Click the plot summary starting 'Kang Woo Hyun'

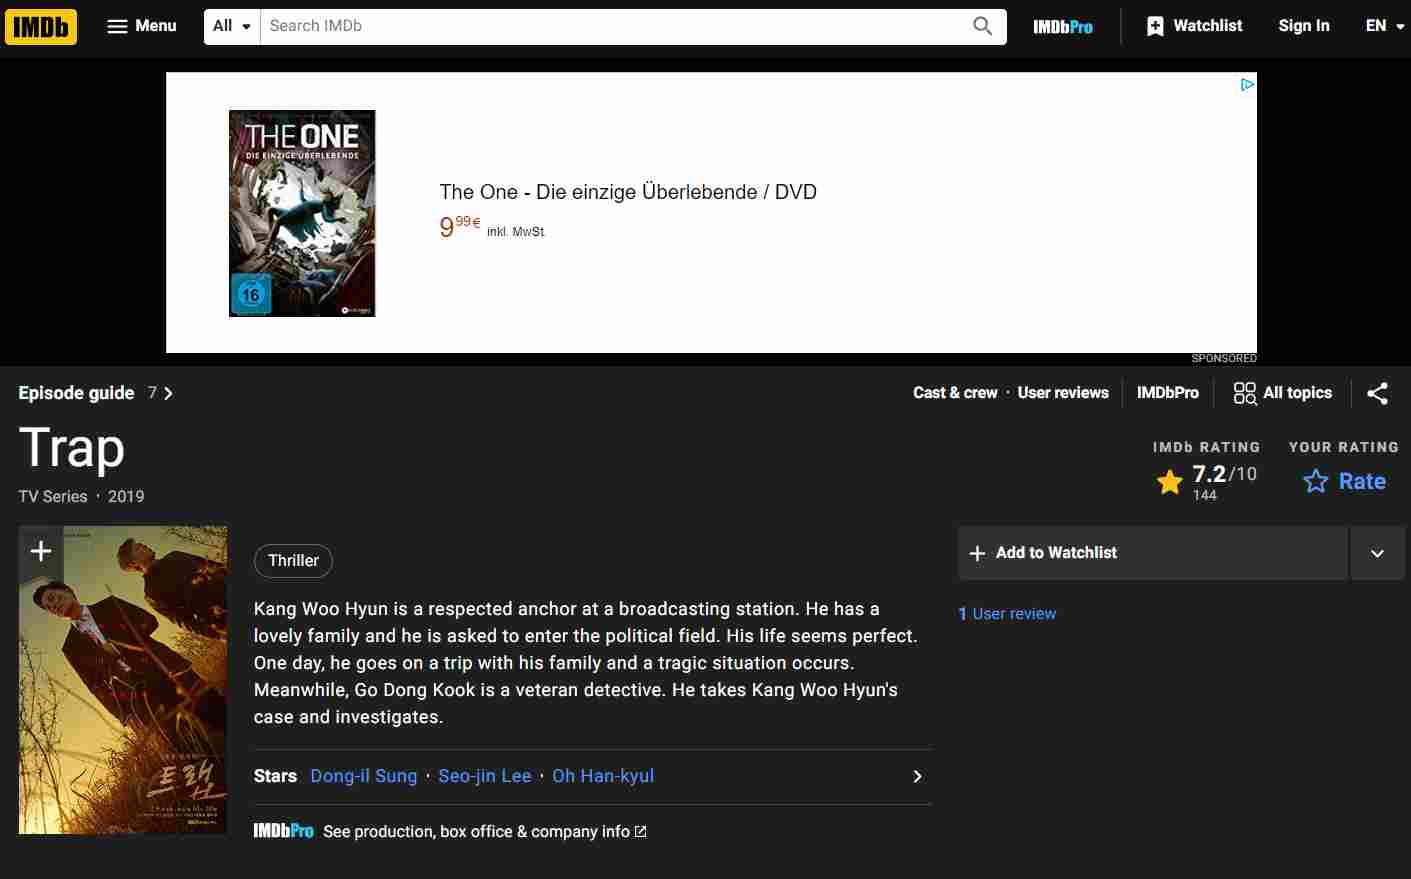[586, 663]
